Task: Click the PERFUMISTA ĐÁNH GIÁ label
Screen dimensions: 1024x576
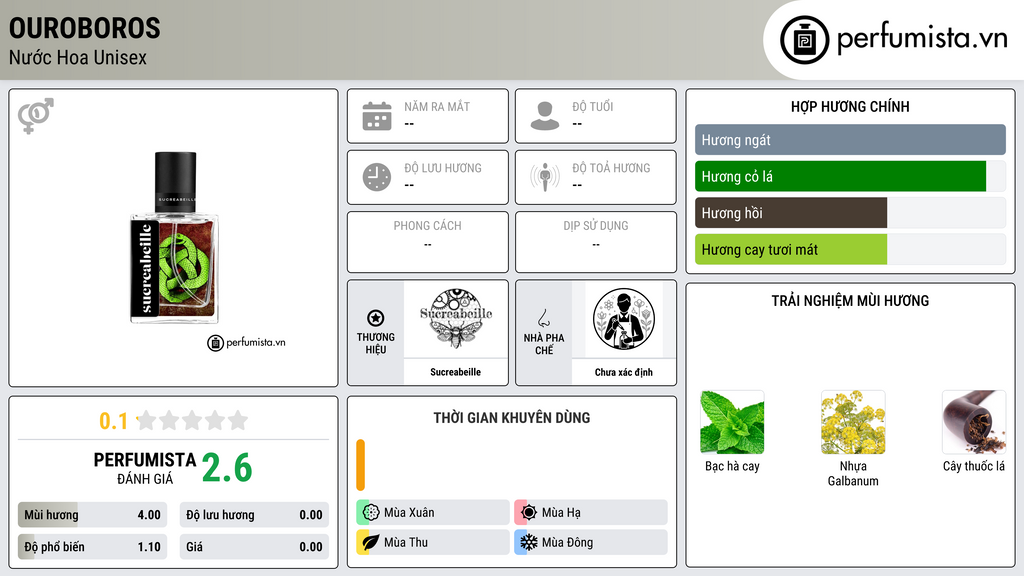Action: tap(144, 468)
